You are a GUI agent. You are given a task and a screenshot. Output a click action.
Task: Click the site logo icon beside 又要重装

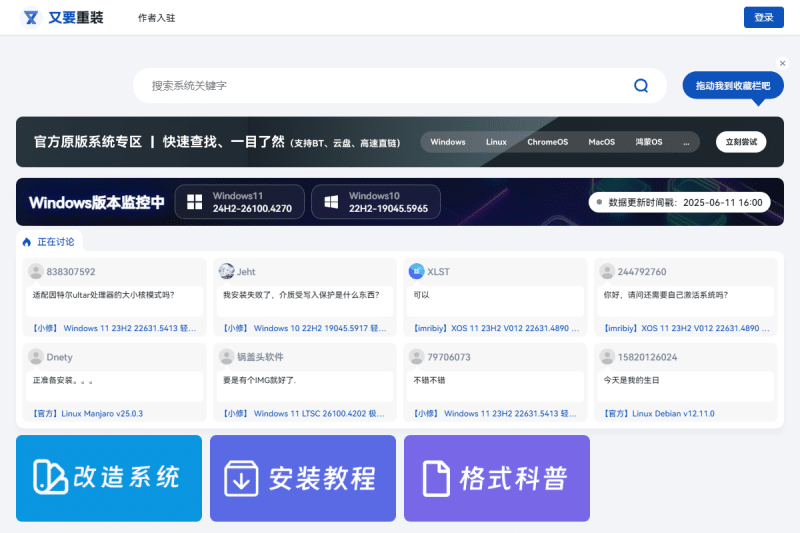click(x=31, y=18)
